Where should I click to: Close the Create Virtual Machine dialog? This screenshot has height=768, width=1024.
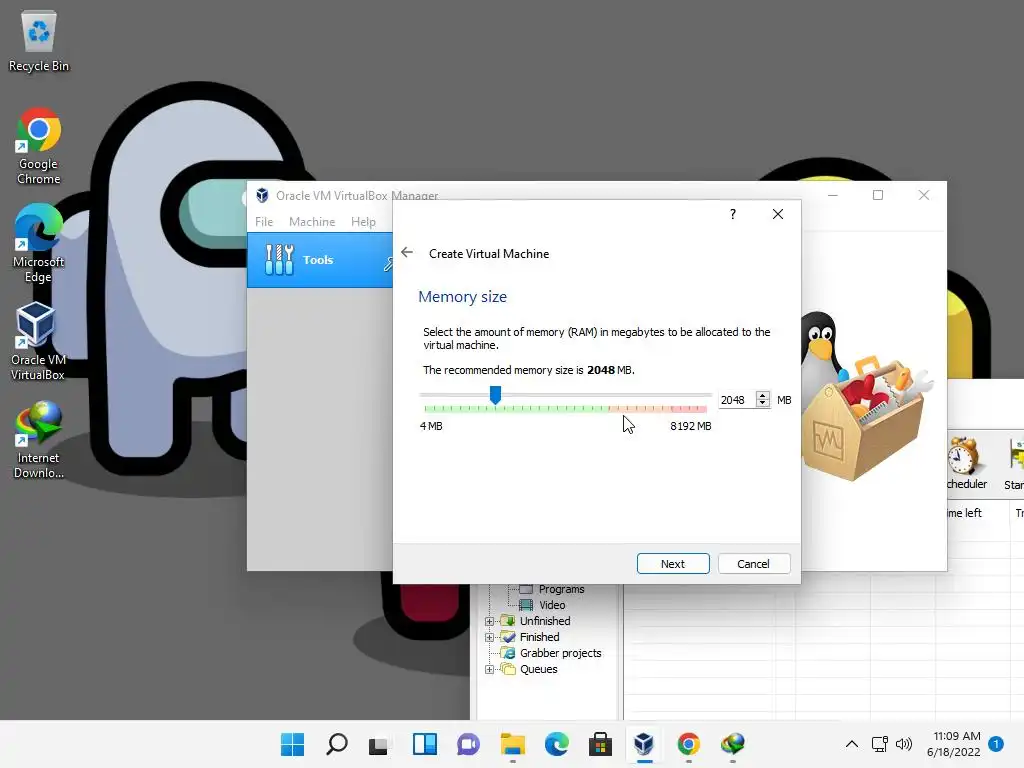click(x=778, y=214)
